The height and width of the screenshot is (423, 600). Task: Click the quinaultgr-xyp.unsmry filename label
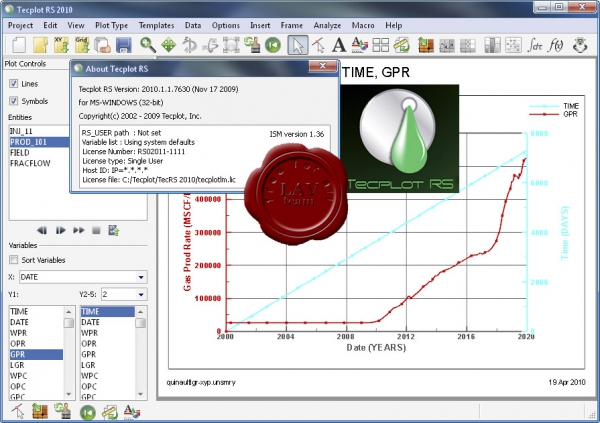(x=201, y=382)
